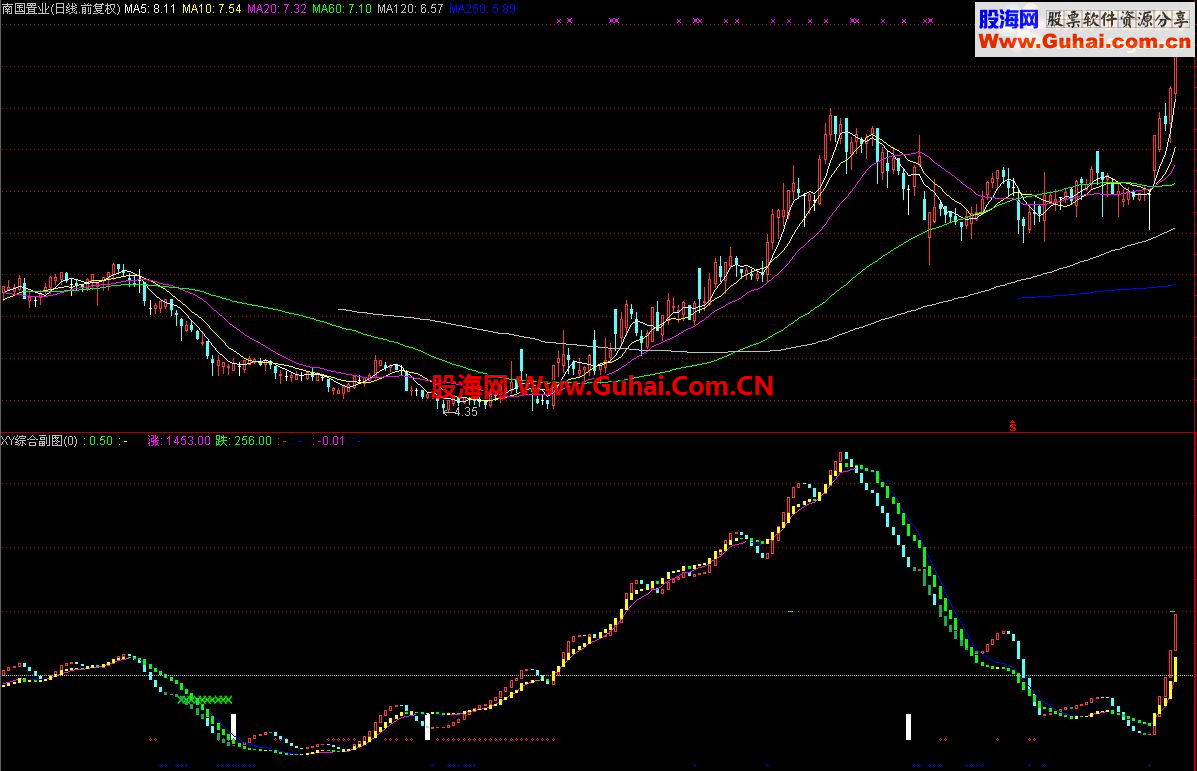Click the 跌: 256.00 value

click(244, 440)
